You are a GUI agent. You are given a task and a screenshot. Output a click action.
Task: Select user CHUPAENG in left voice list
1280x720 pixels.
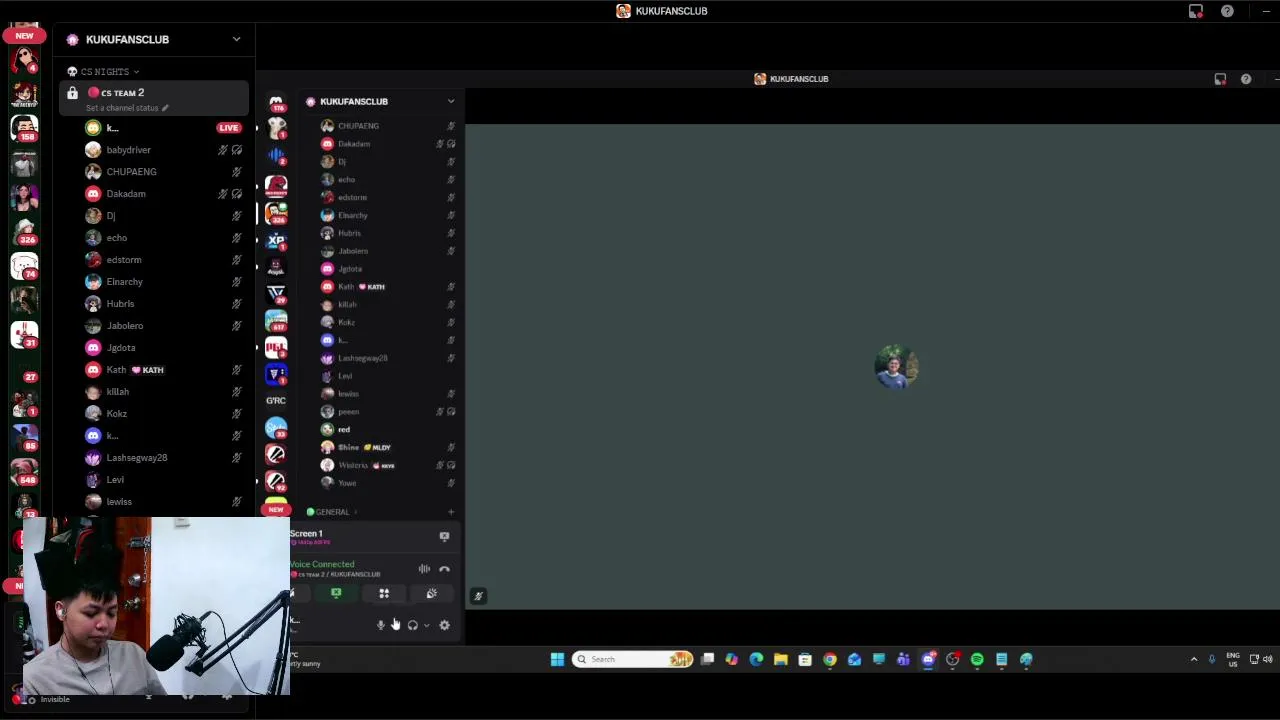tap(131, 172)
